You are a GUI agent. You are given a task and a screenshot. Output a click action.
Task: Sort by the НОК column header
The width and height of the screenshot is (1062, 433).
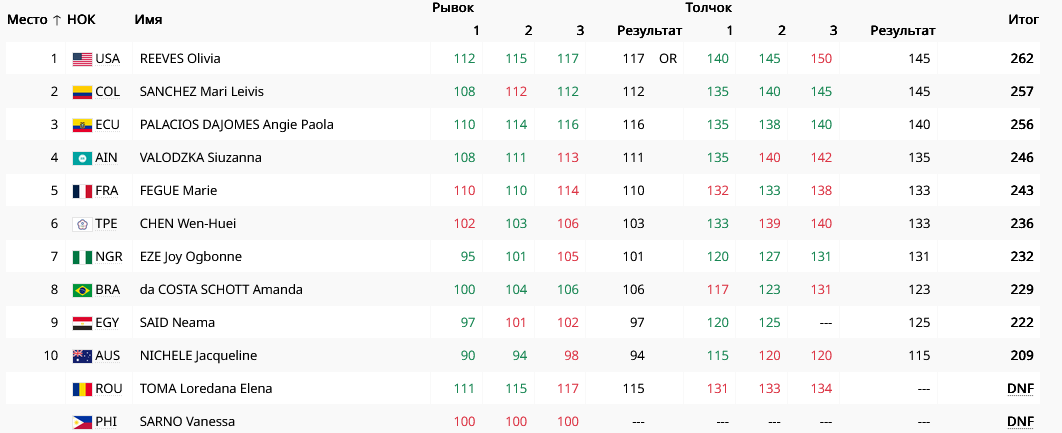81,20
